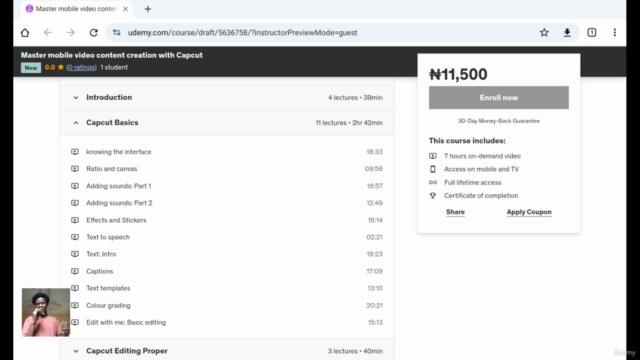Click the browser forward arrow

tap(71, 33)
